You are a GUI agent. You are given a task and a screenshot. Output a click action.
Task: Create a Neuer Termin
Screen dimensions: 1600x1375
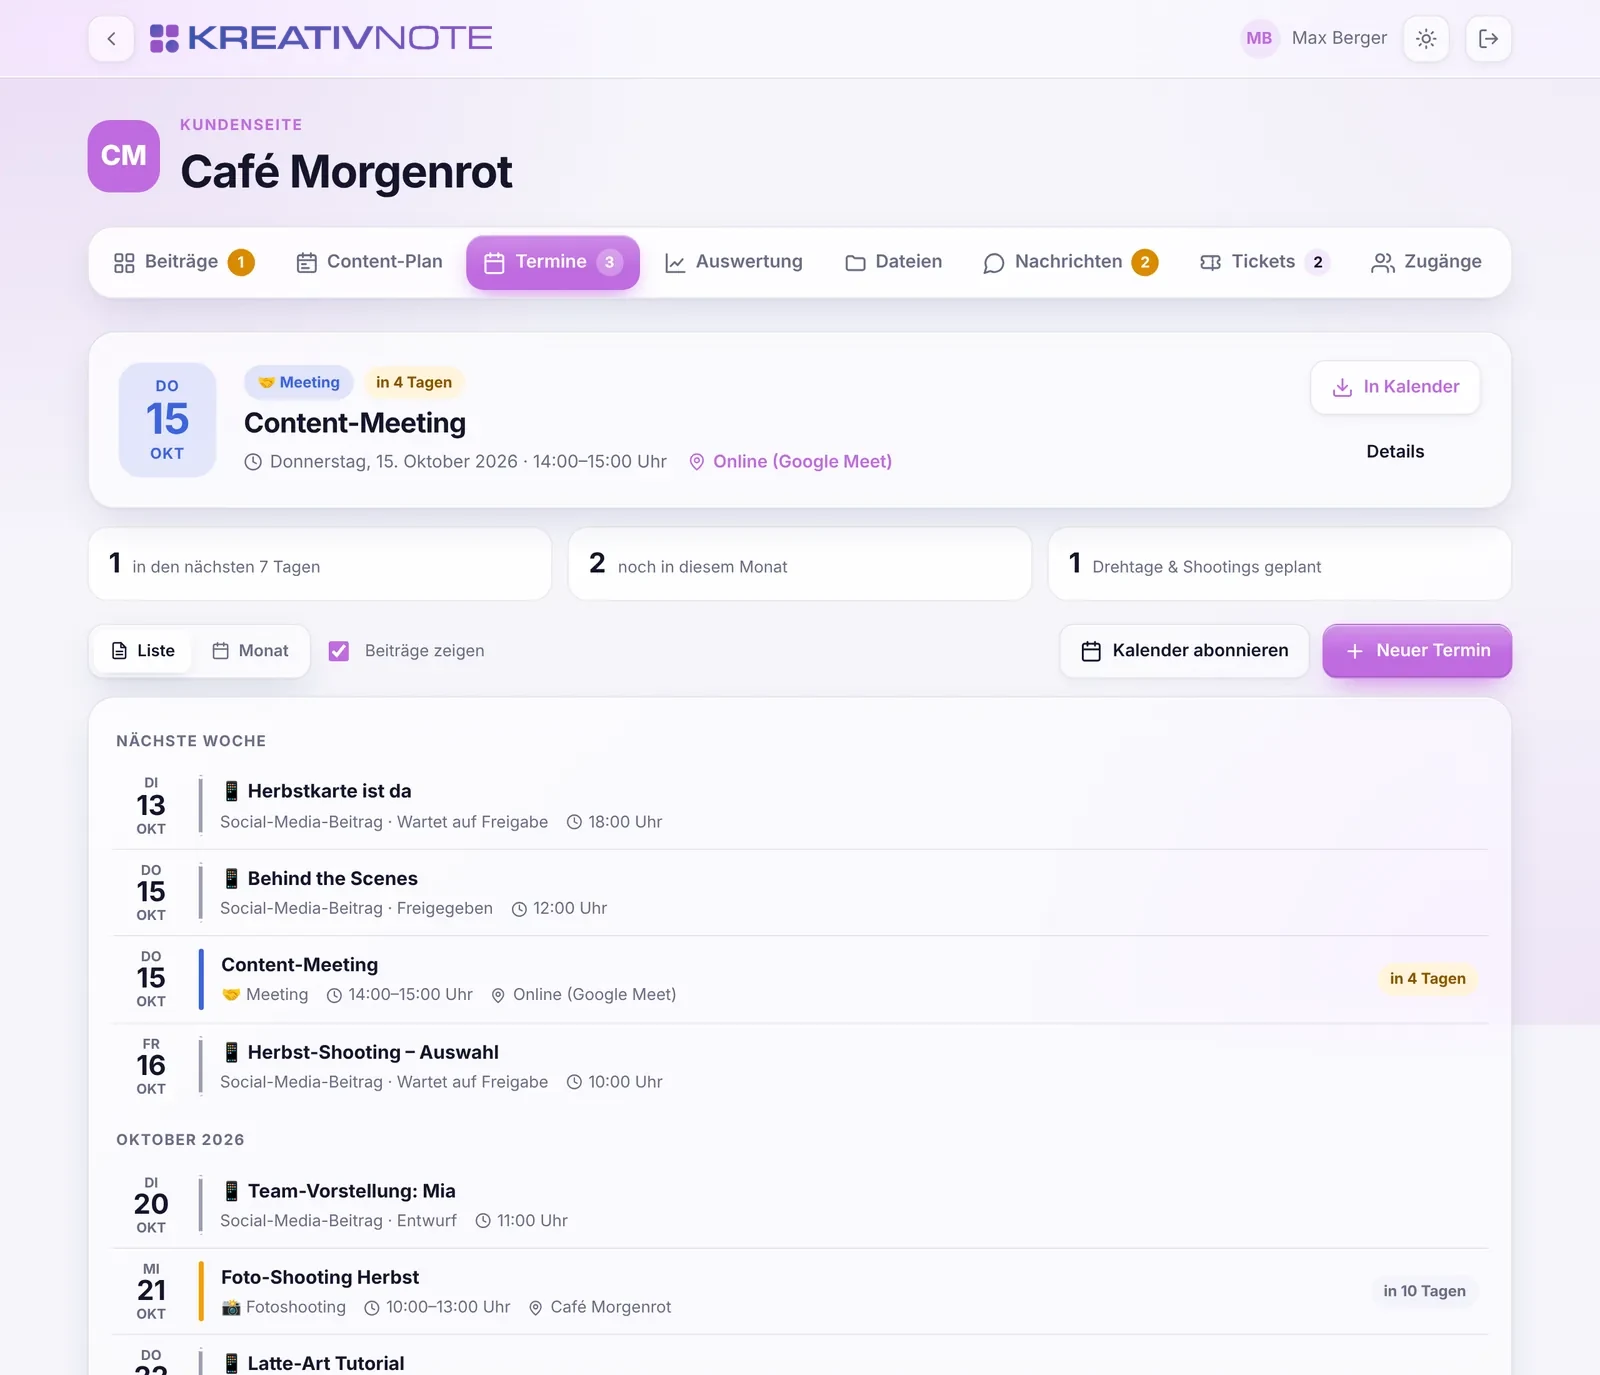click(1417, 651)
